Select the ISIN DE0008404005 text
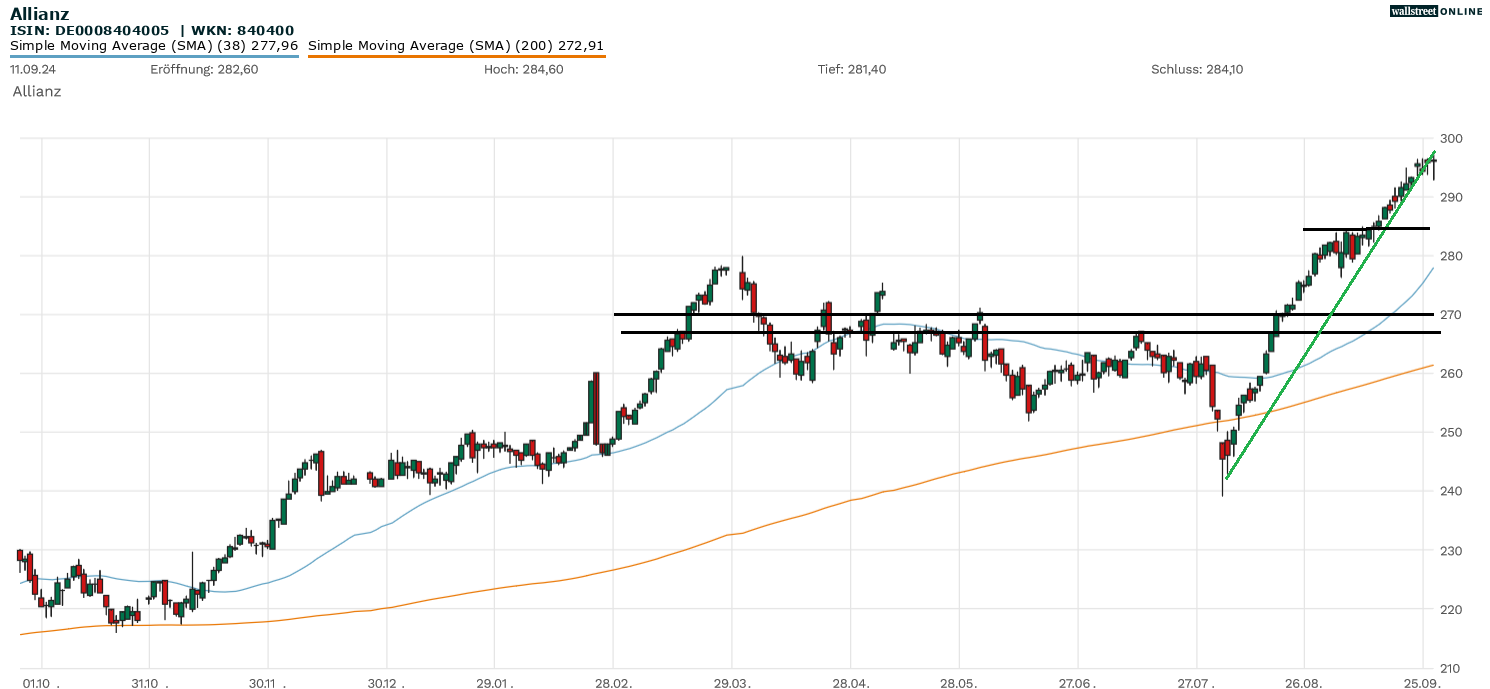Viewport: 1490px width, 689px height. pyautogui.click(x=90, y=31)
